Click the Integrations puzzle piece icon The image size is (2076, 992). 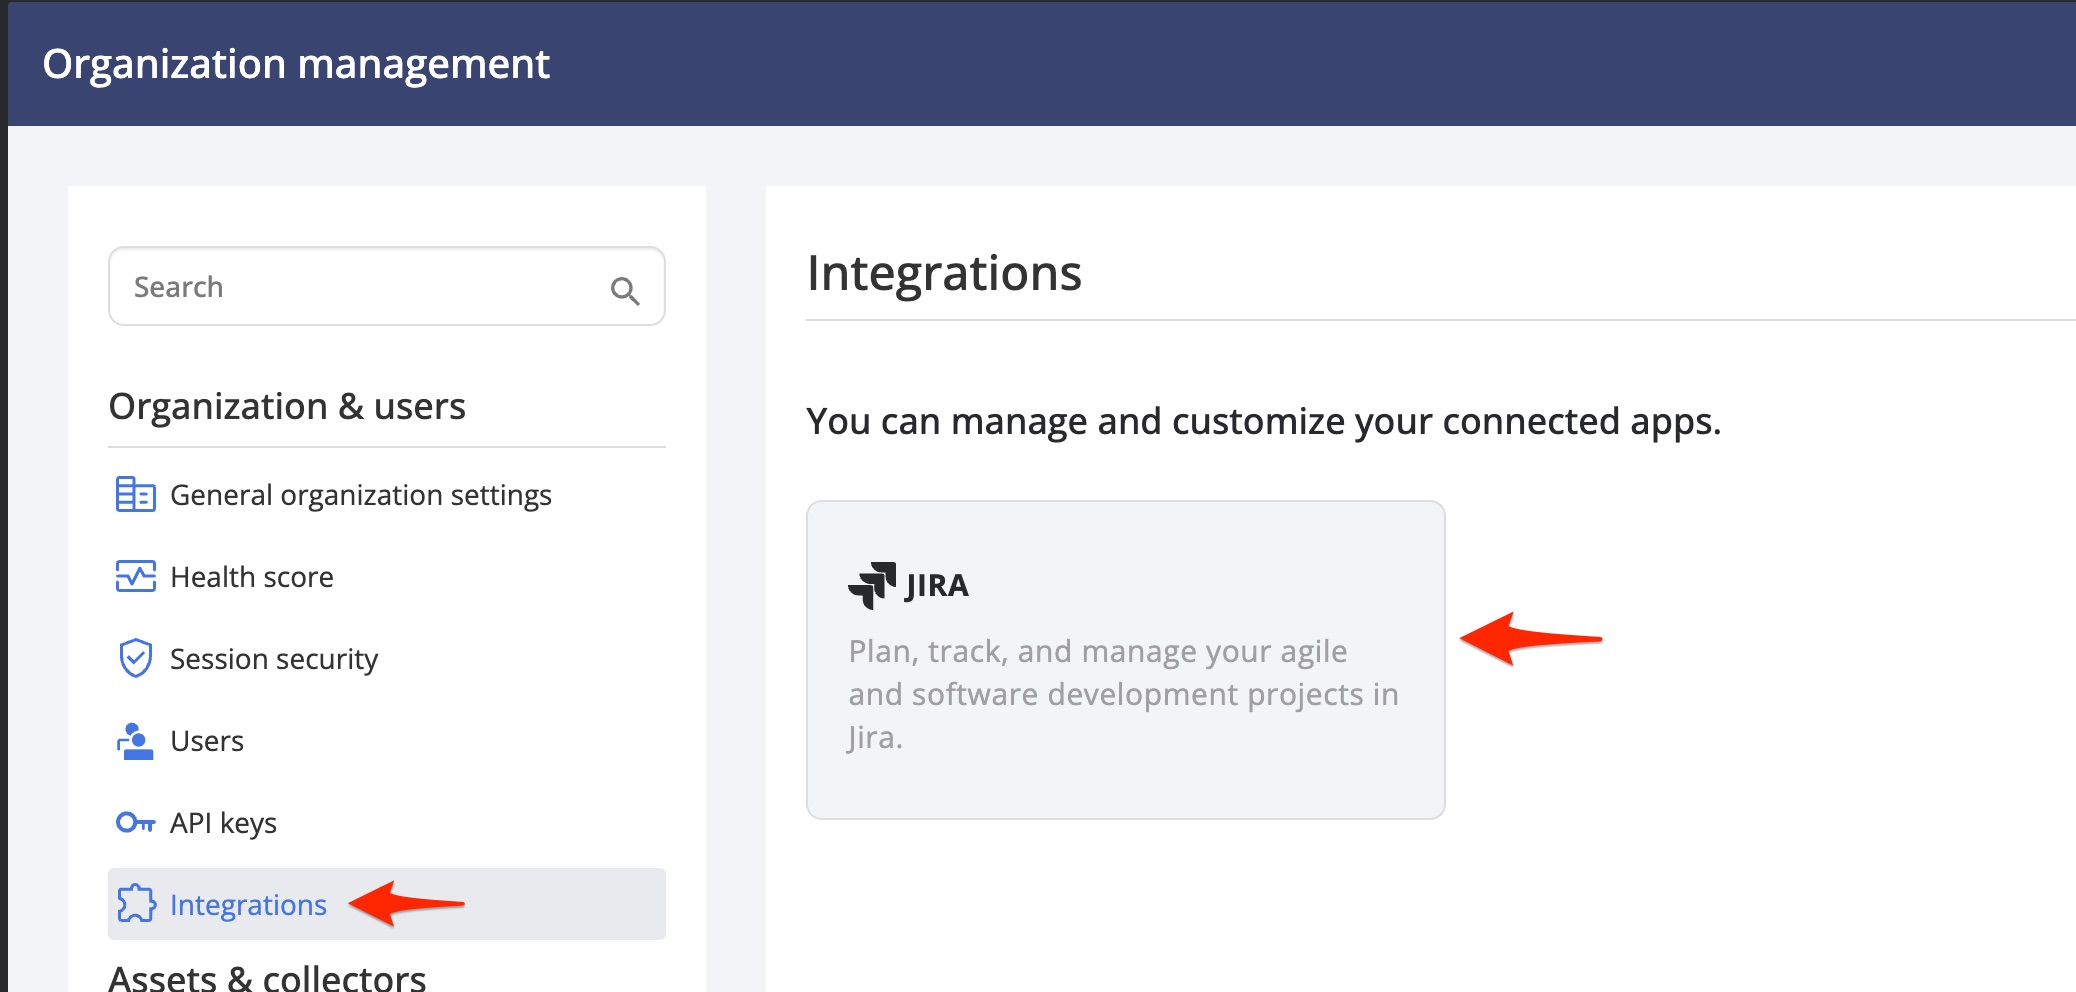pyautogui.click(x=138, y=904)
